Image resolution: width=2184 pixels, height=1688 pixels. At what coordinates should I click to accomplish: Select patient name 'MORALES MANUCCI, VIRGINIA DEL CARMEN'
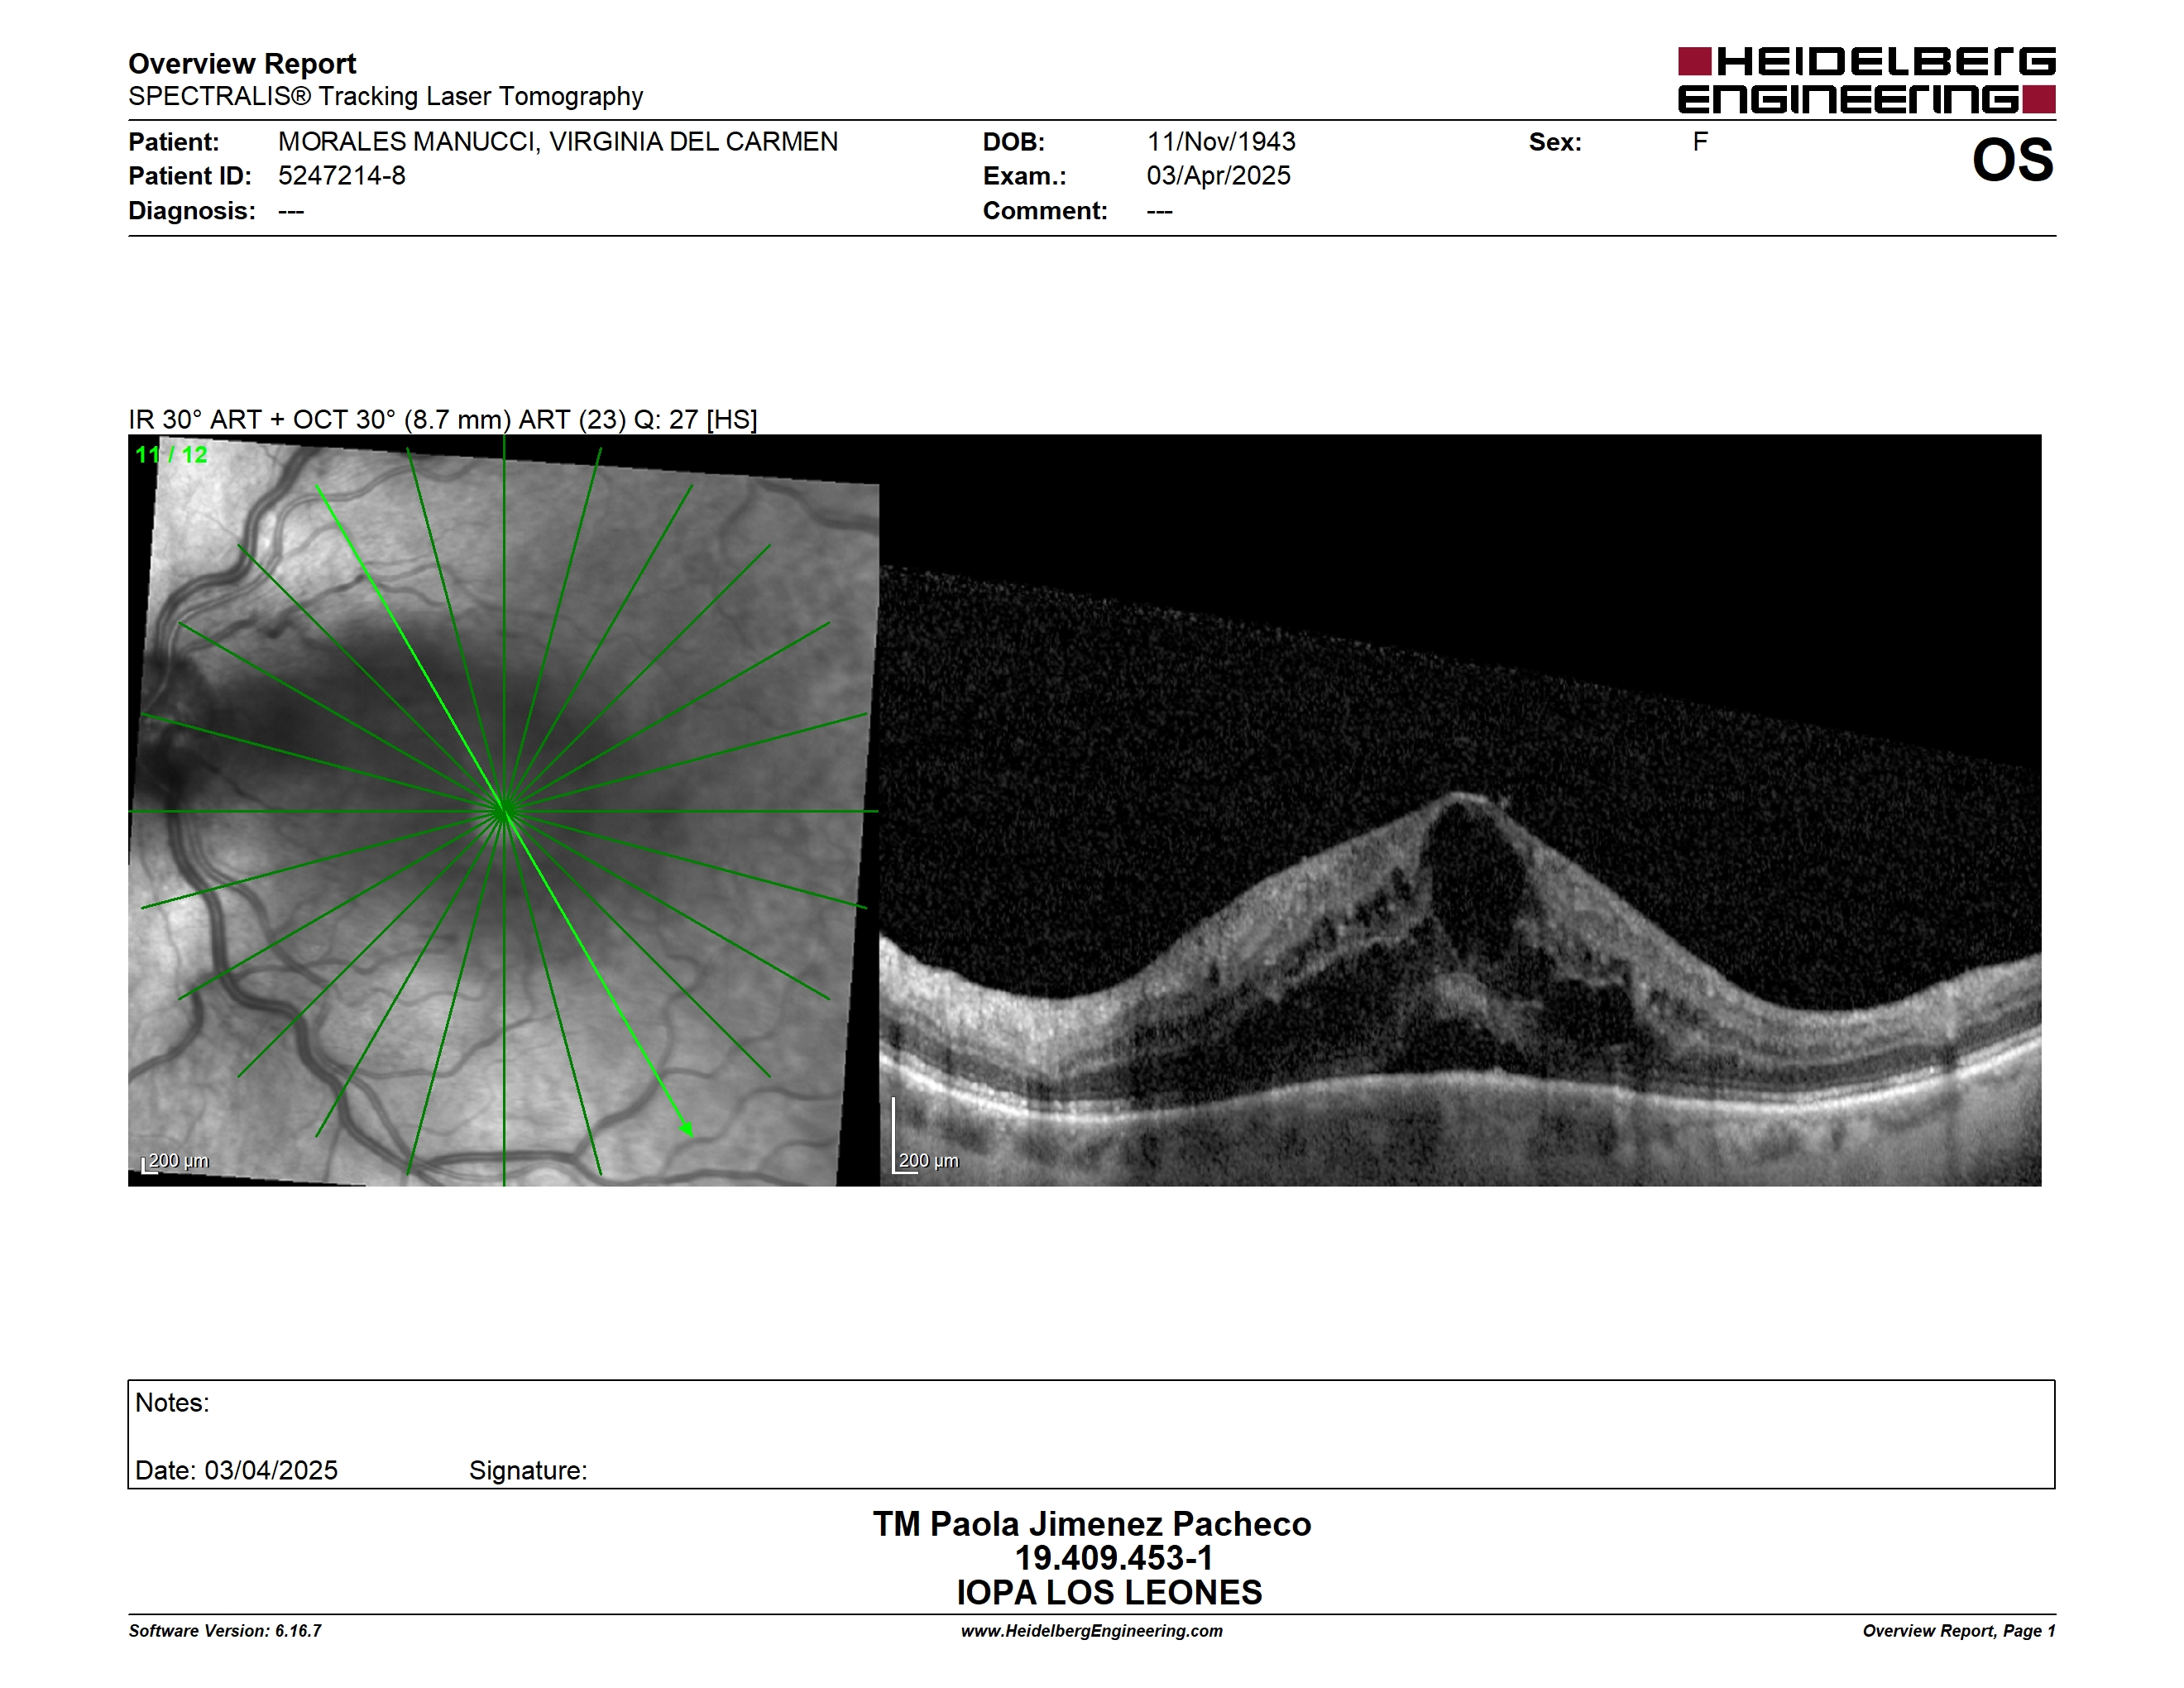tap(558, 142)
